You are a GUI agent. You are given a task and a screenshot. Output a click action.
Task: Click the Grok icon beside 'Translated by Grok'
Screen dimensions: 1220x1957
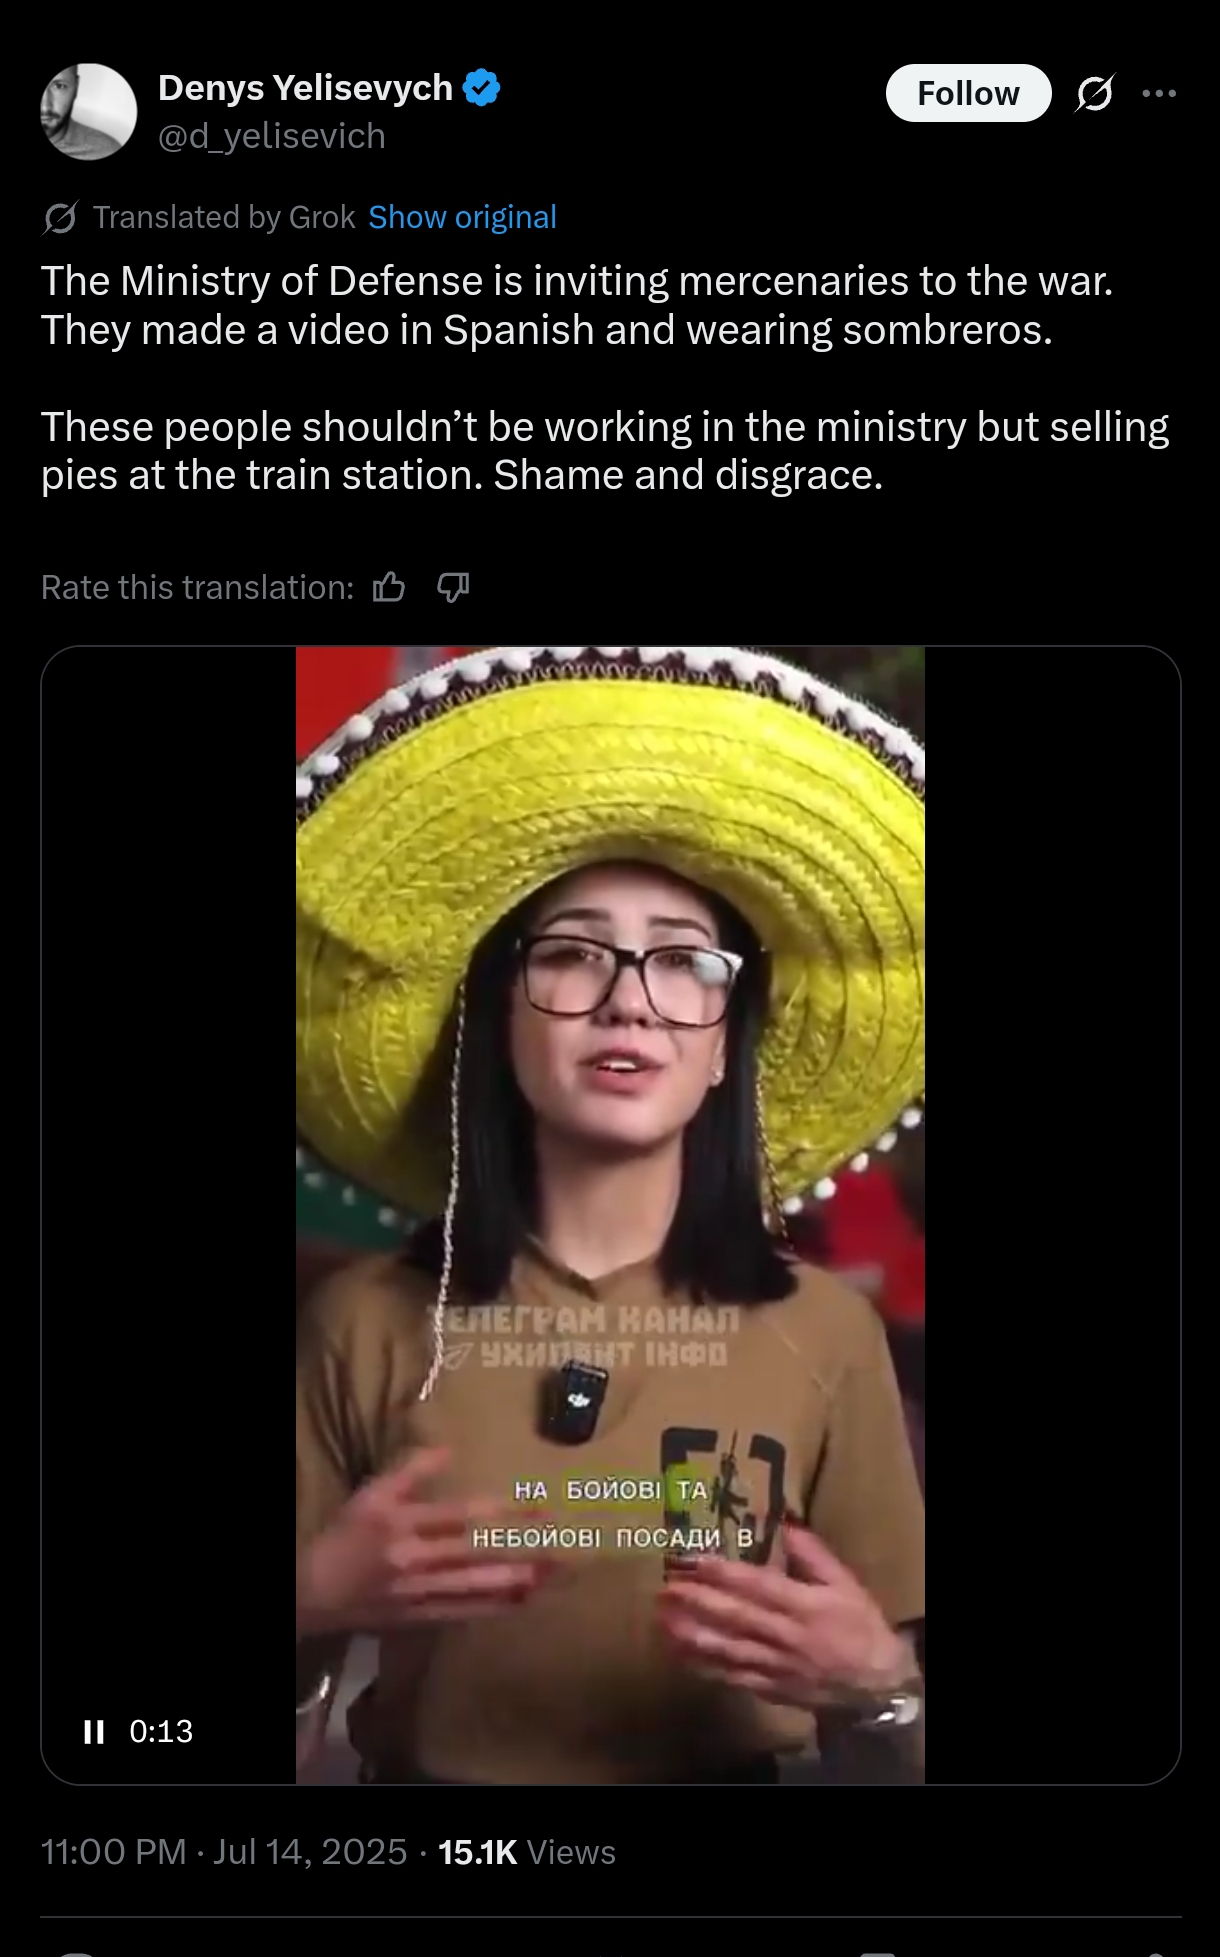60,217
